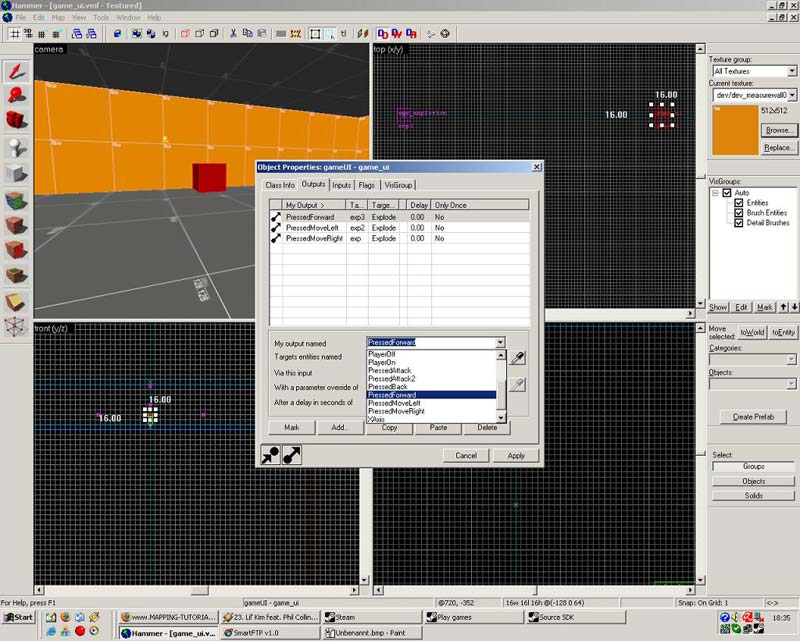Switch to the Inputs tab

pos(341,185)
